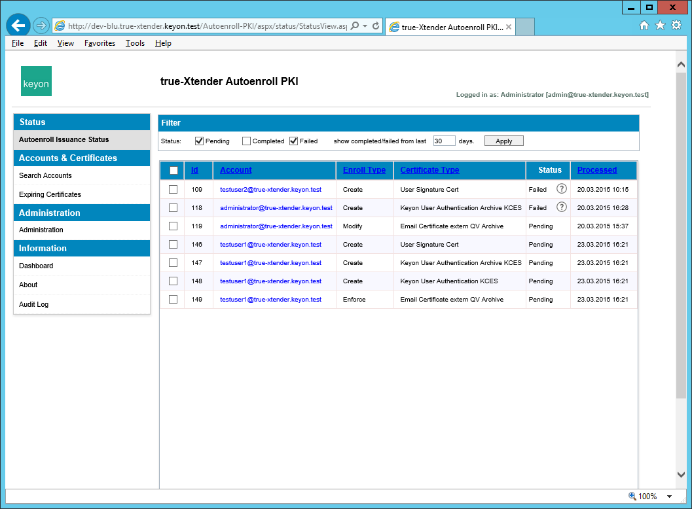Sort table by Enroll Type column
Image resolution: width=692 pixels, height=509 pixels.
364,170
